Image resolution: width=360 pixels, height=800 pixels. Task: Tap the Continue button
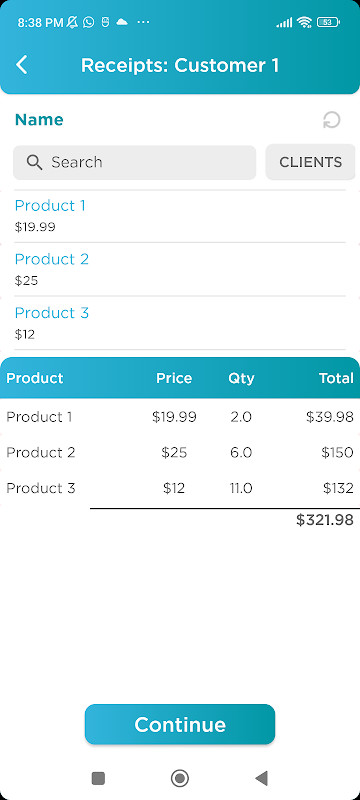coord(179,724)
